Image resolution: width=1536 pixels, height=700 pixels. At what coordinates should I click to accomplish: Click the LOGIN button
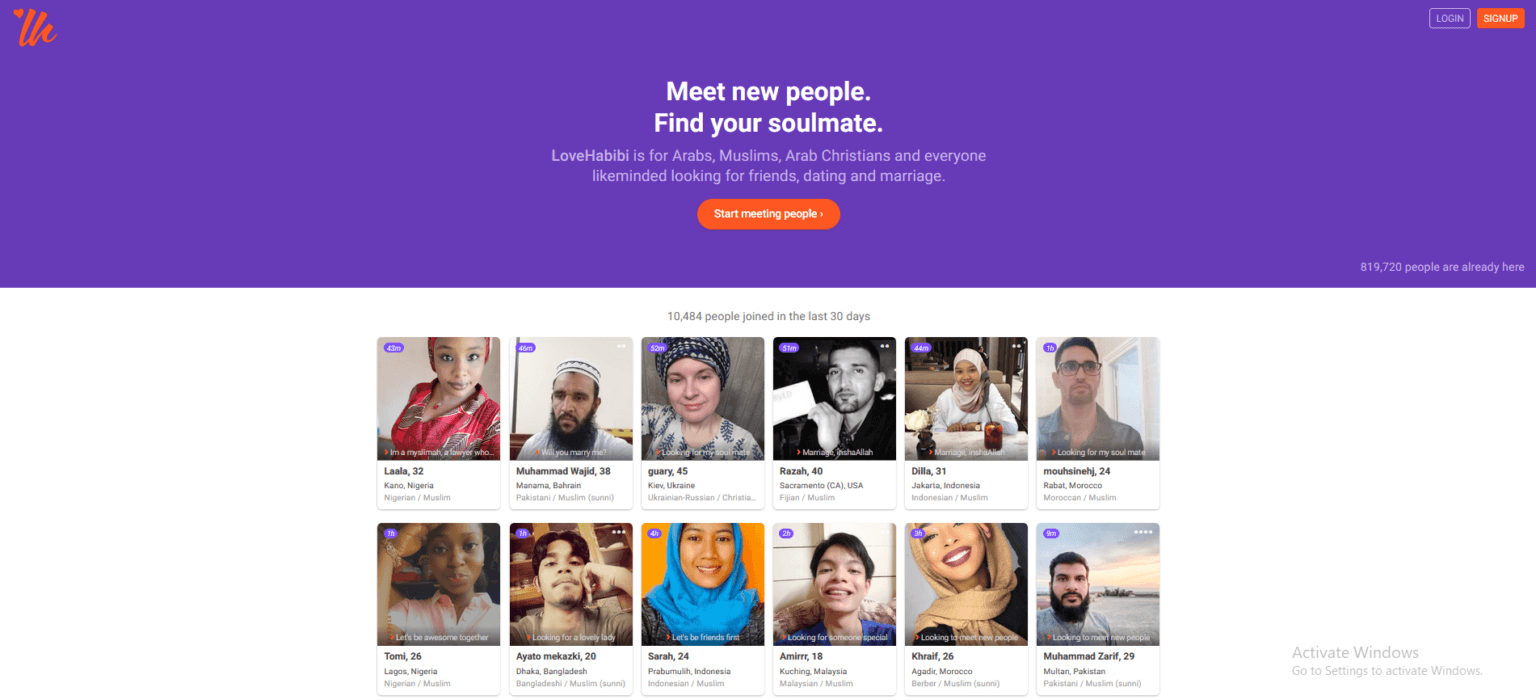click(1449, 18)
